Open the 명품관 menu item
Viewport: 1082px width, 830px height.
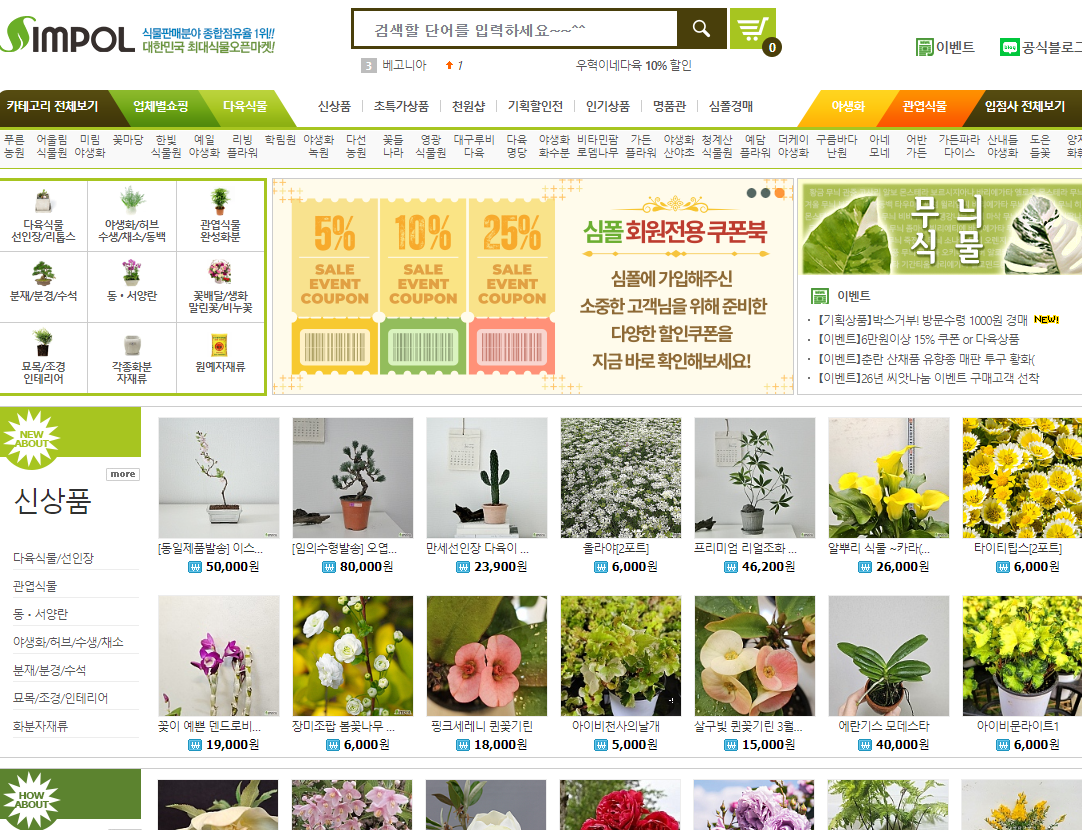pyautogui.click(x=669, y=106)
